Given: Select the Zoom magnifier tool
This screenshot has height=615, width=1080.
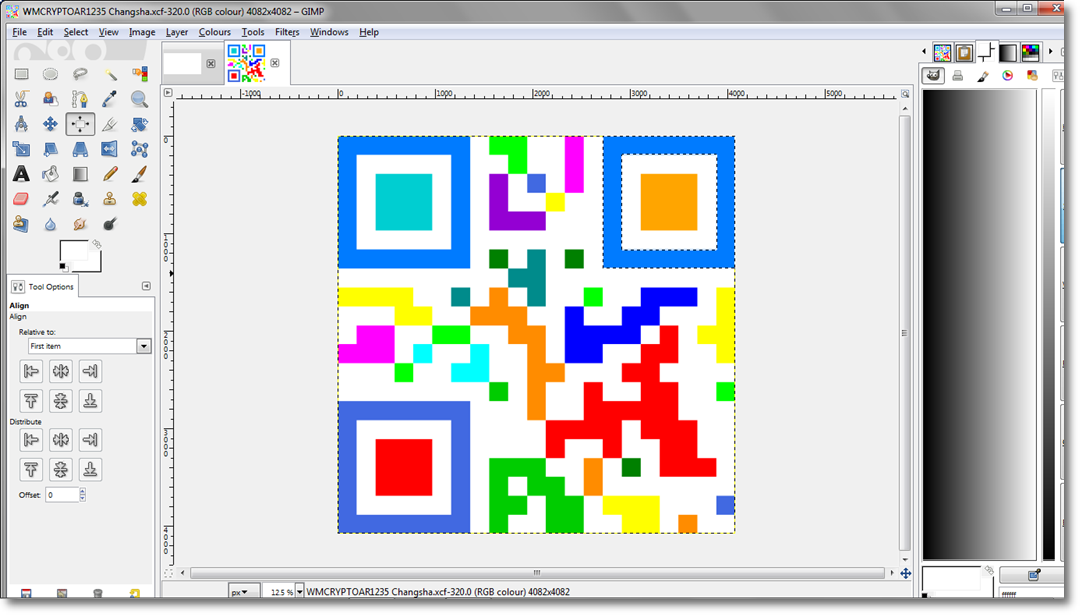Looking at the screenshot, I should [139, 98].
